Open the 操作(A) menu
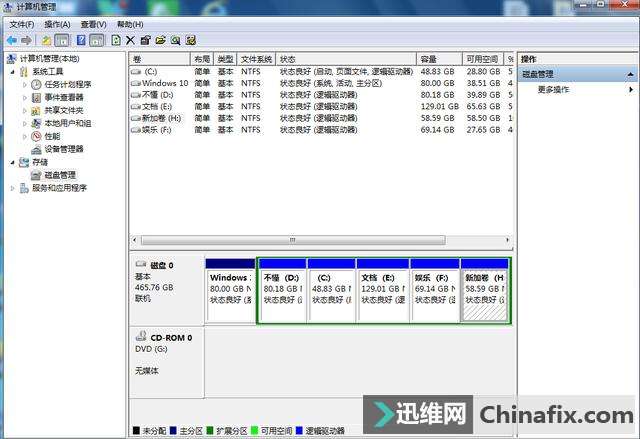Image resolution: width=640 pixels, height=439 pixels. (x=57, y=24)
